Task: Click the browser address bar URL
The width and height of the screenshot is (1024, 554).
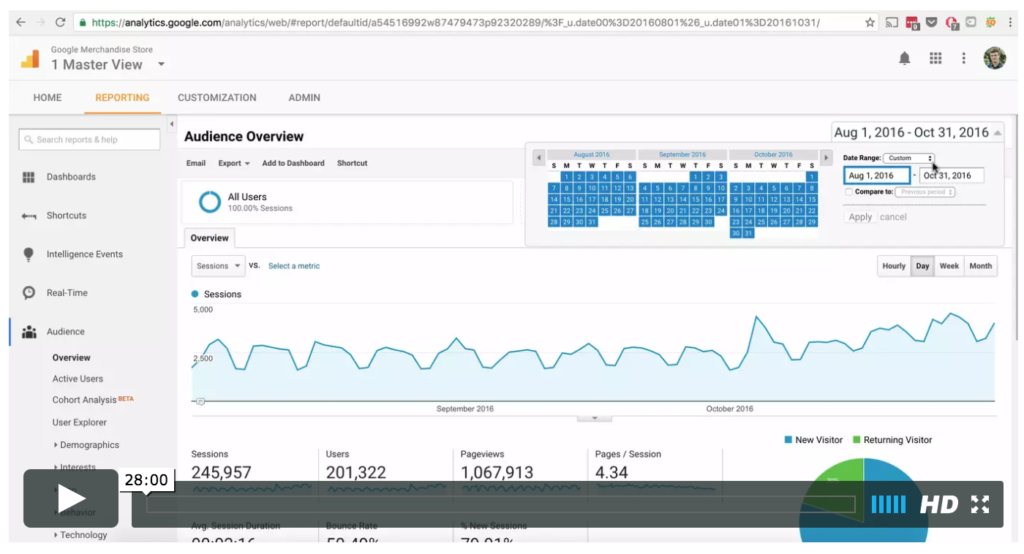Action: tap(456, 22)
